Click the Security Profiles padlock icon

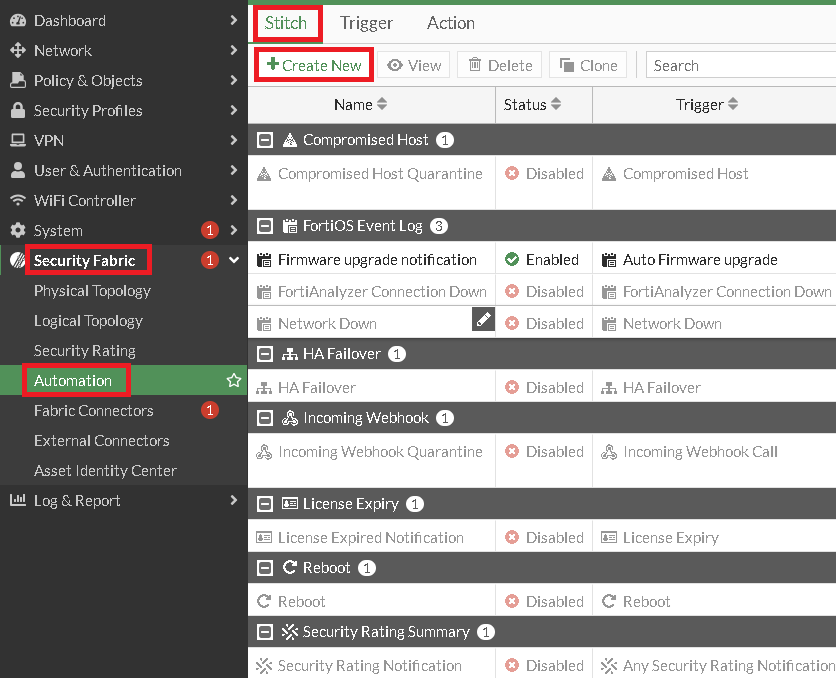[x=18, y=110]
